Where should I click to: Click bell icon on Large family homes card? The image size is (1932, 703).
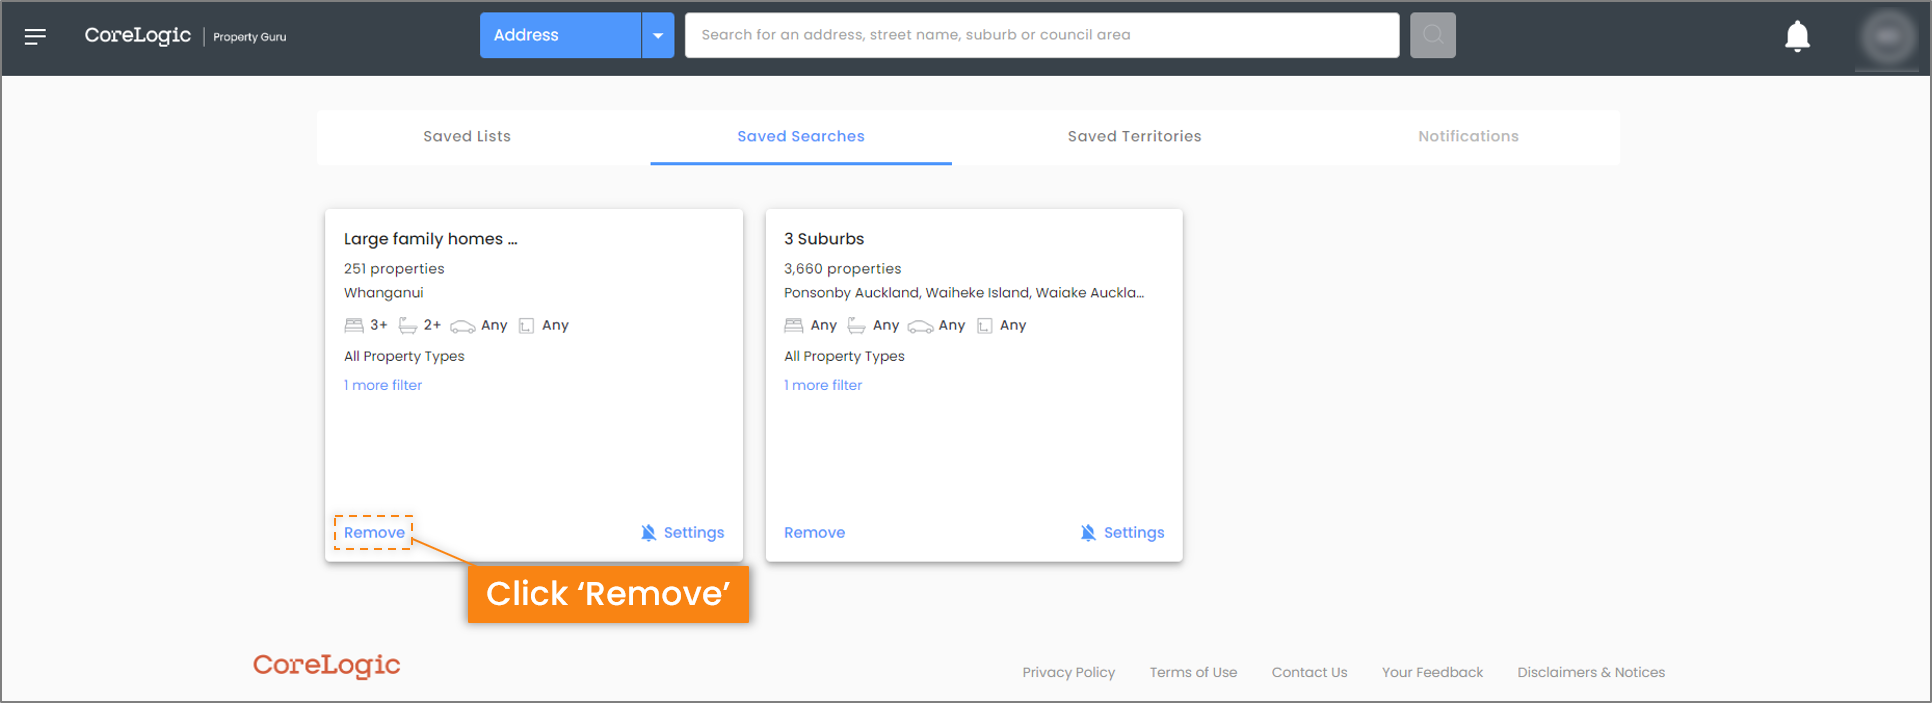point(648,532)
